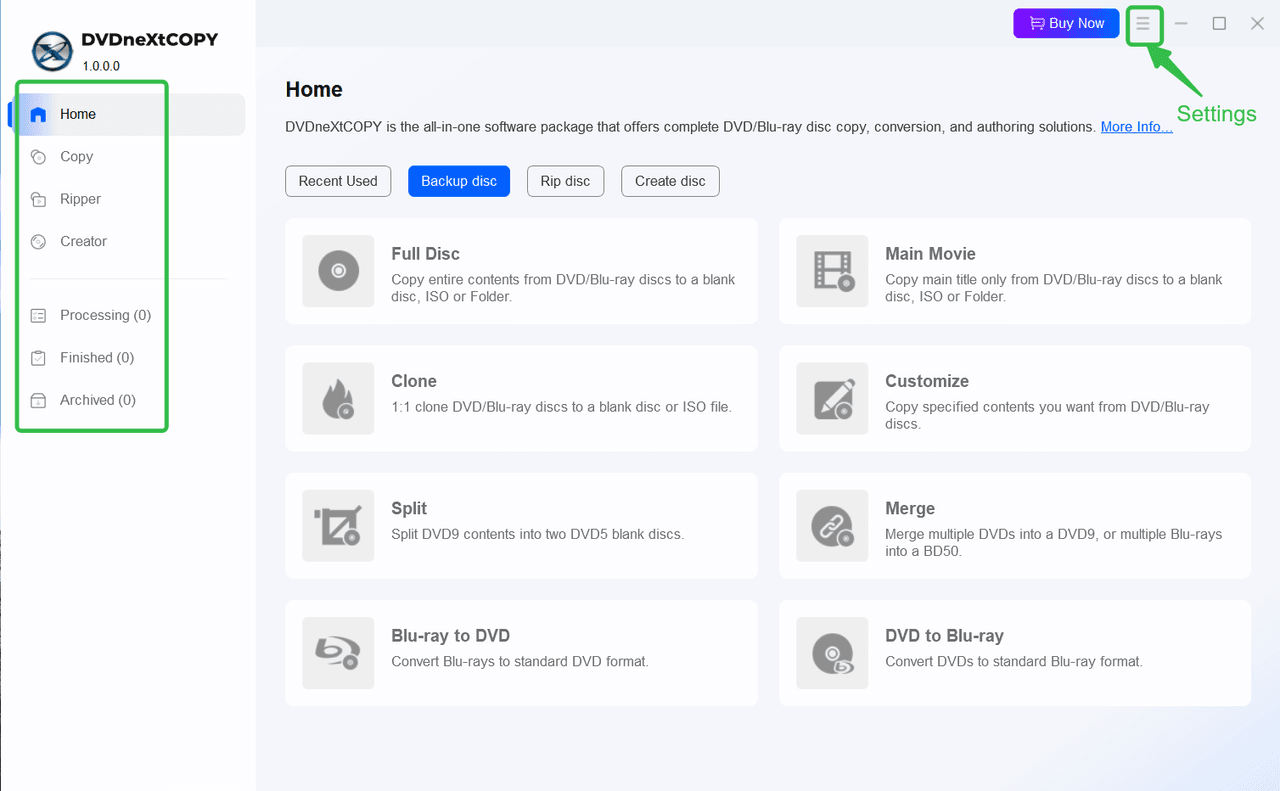Viewport: 1280px width, 791px height.
Task: Click version number 1.0.0.0
Action: click(101, 66)
